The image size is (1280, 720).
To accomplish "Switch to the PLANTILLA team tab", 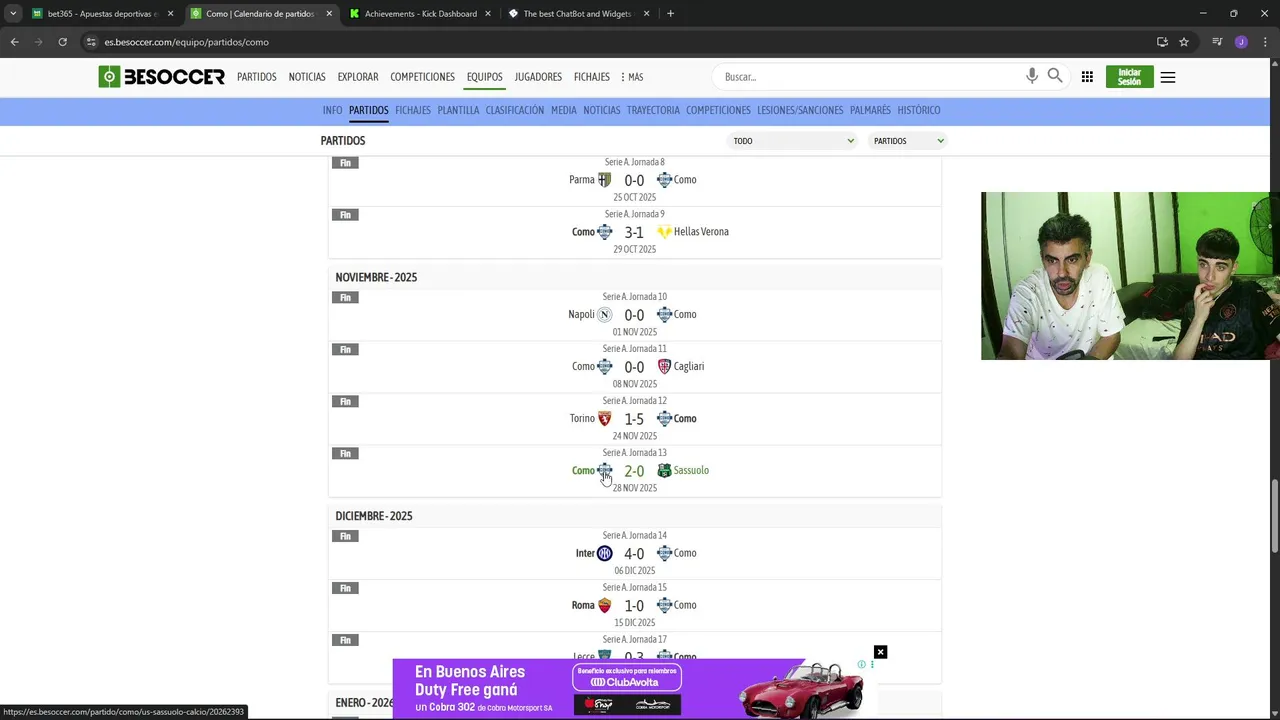I will point(458,110).
